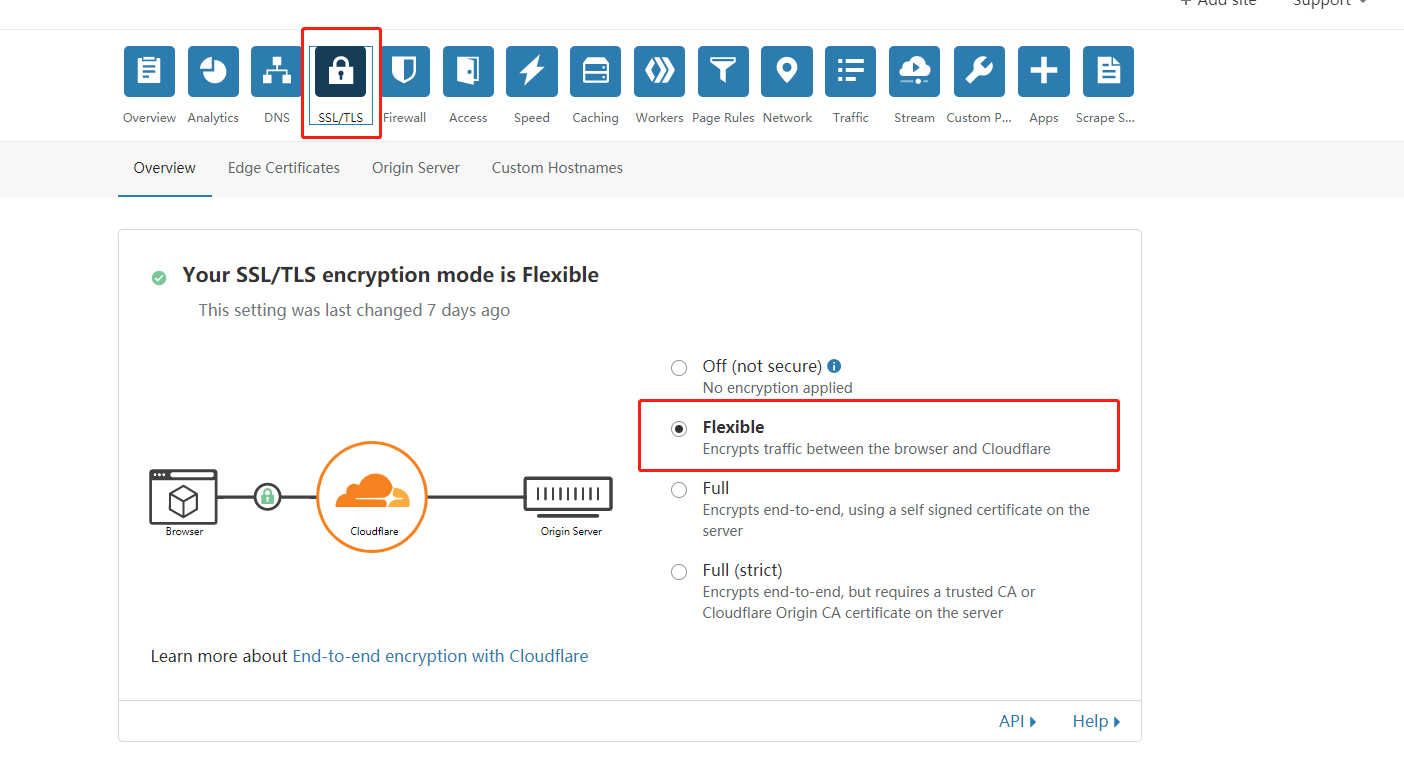Enable Full (strict) encryption mode
Screen dimensions: 1404x761
point(679,571)
